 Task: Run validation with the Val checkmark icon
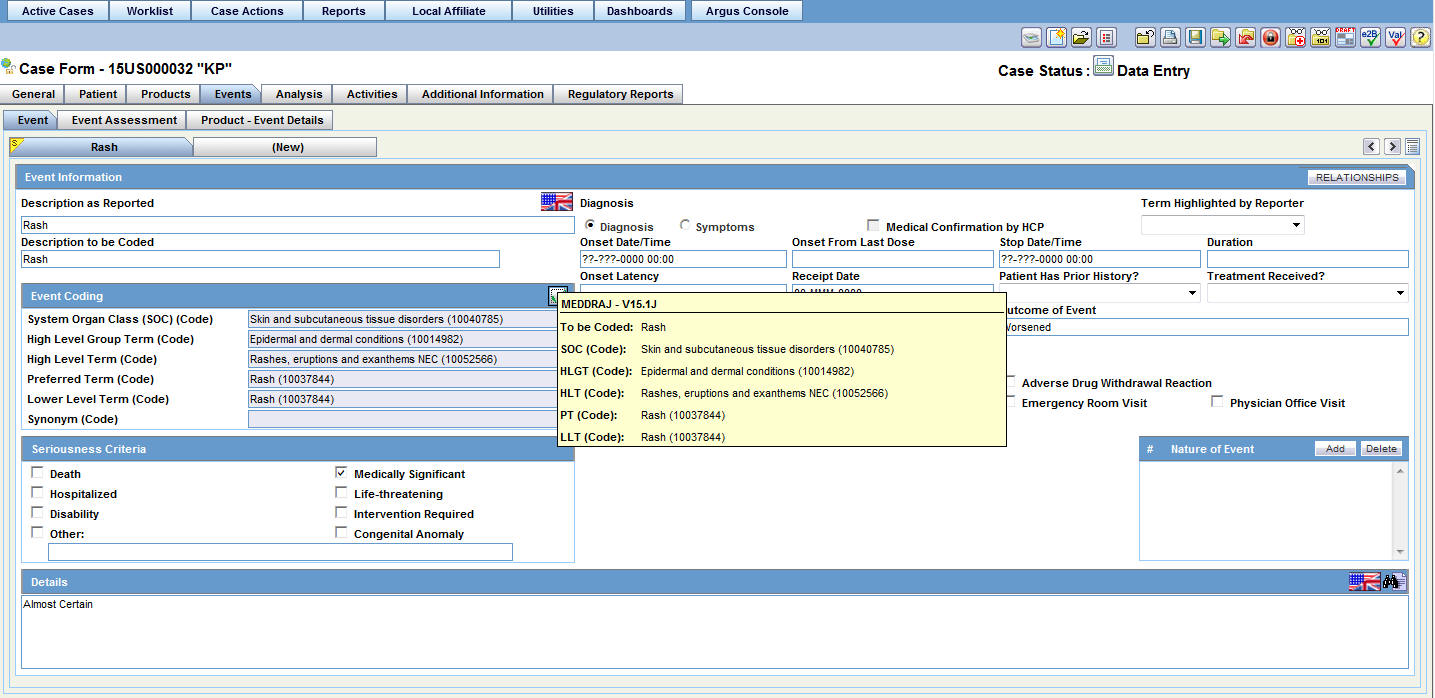point(1395,38)
